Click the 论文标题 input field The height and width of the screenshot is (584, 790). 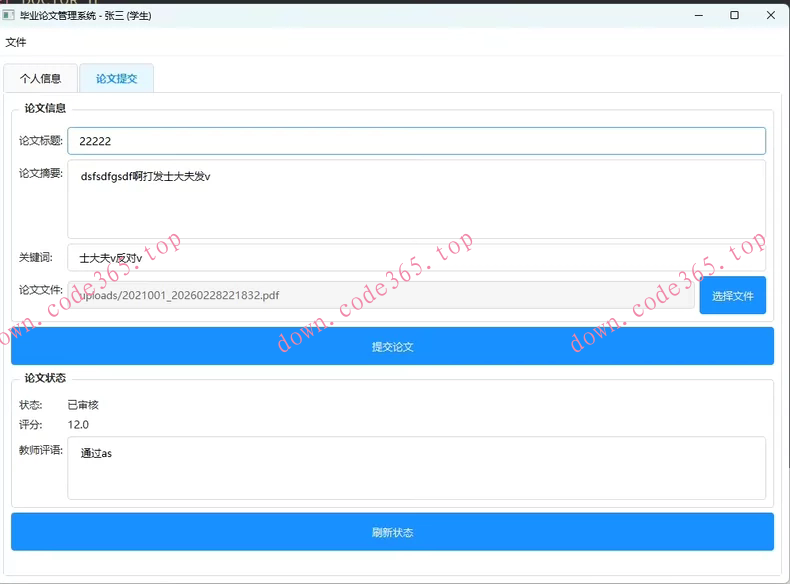pos(416,141)
